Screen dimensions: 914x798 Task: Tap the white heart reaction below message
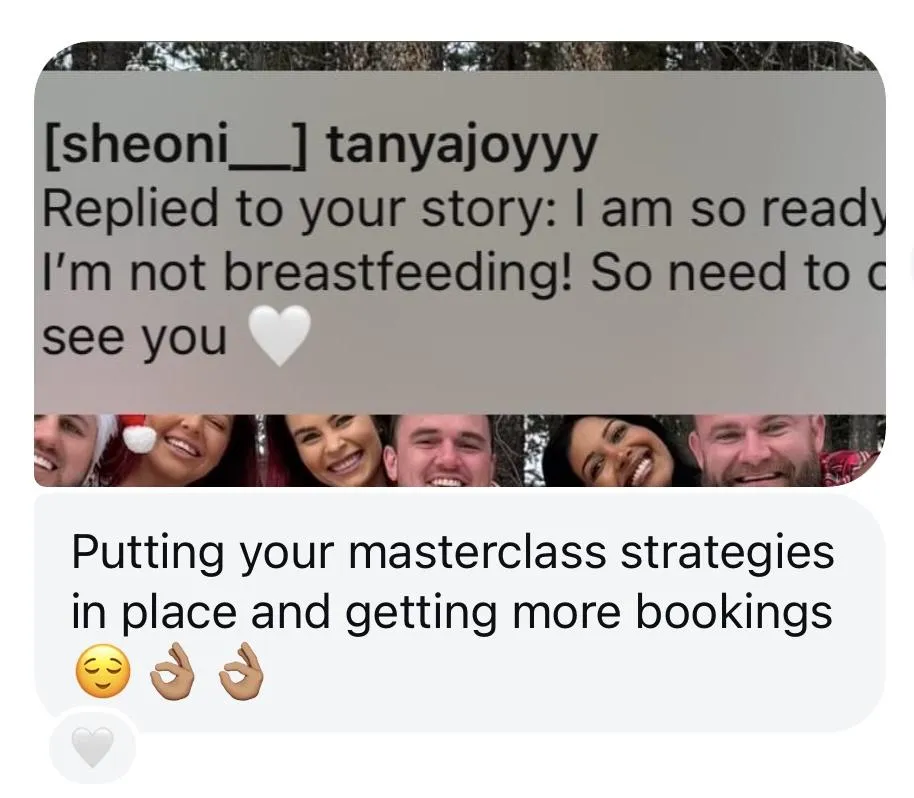[92, 747]
